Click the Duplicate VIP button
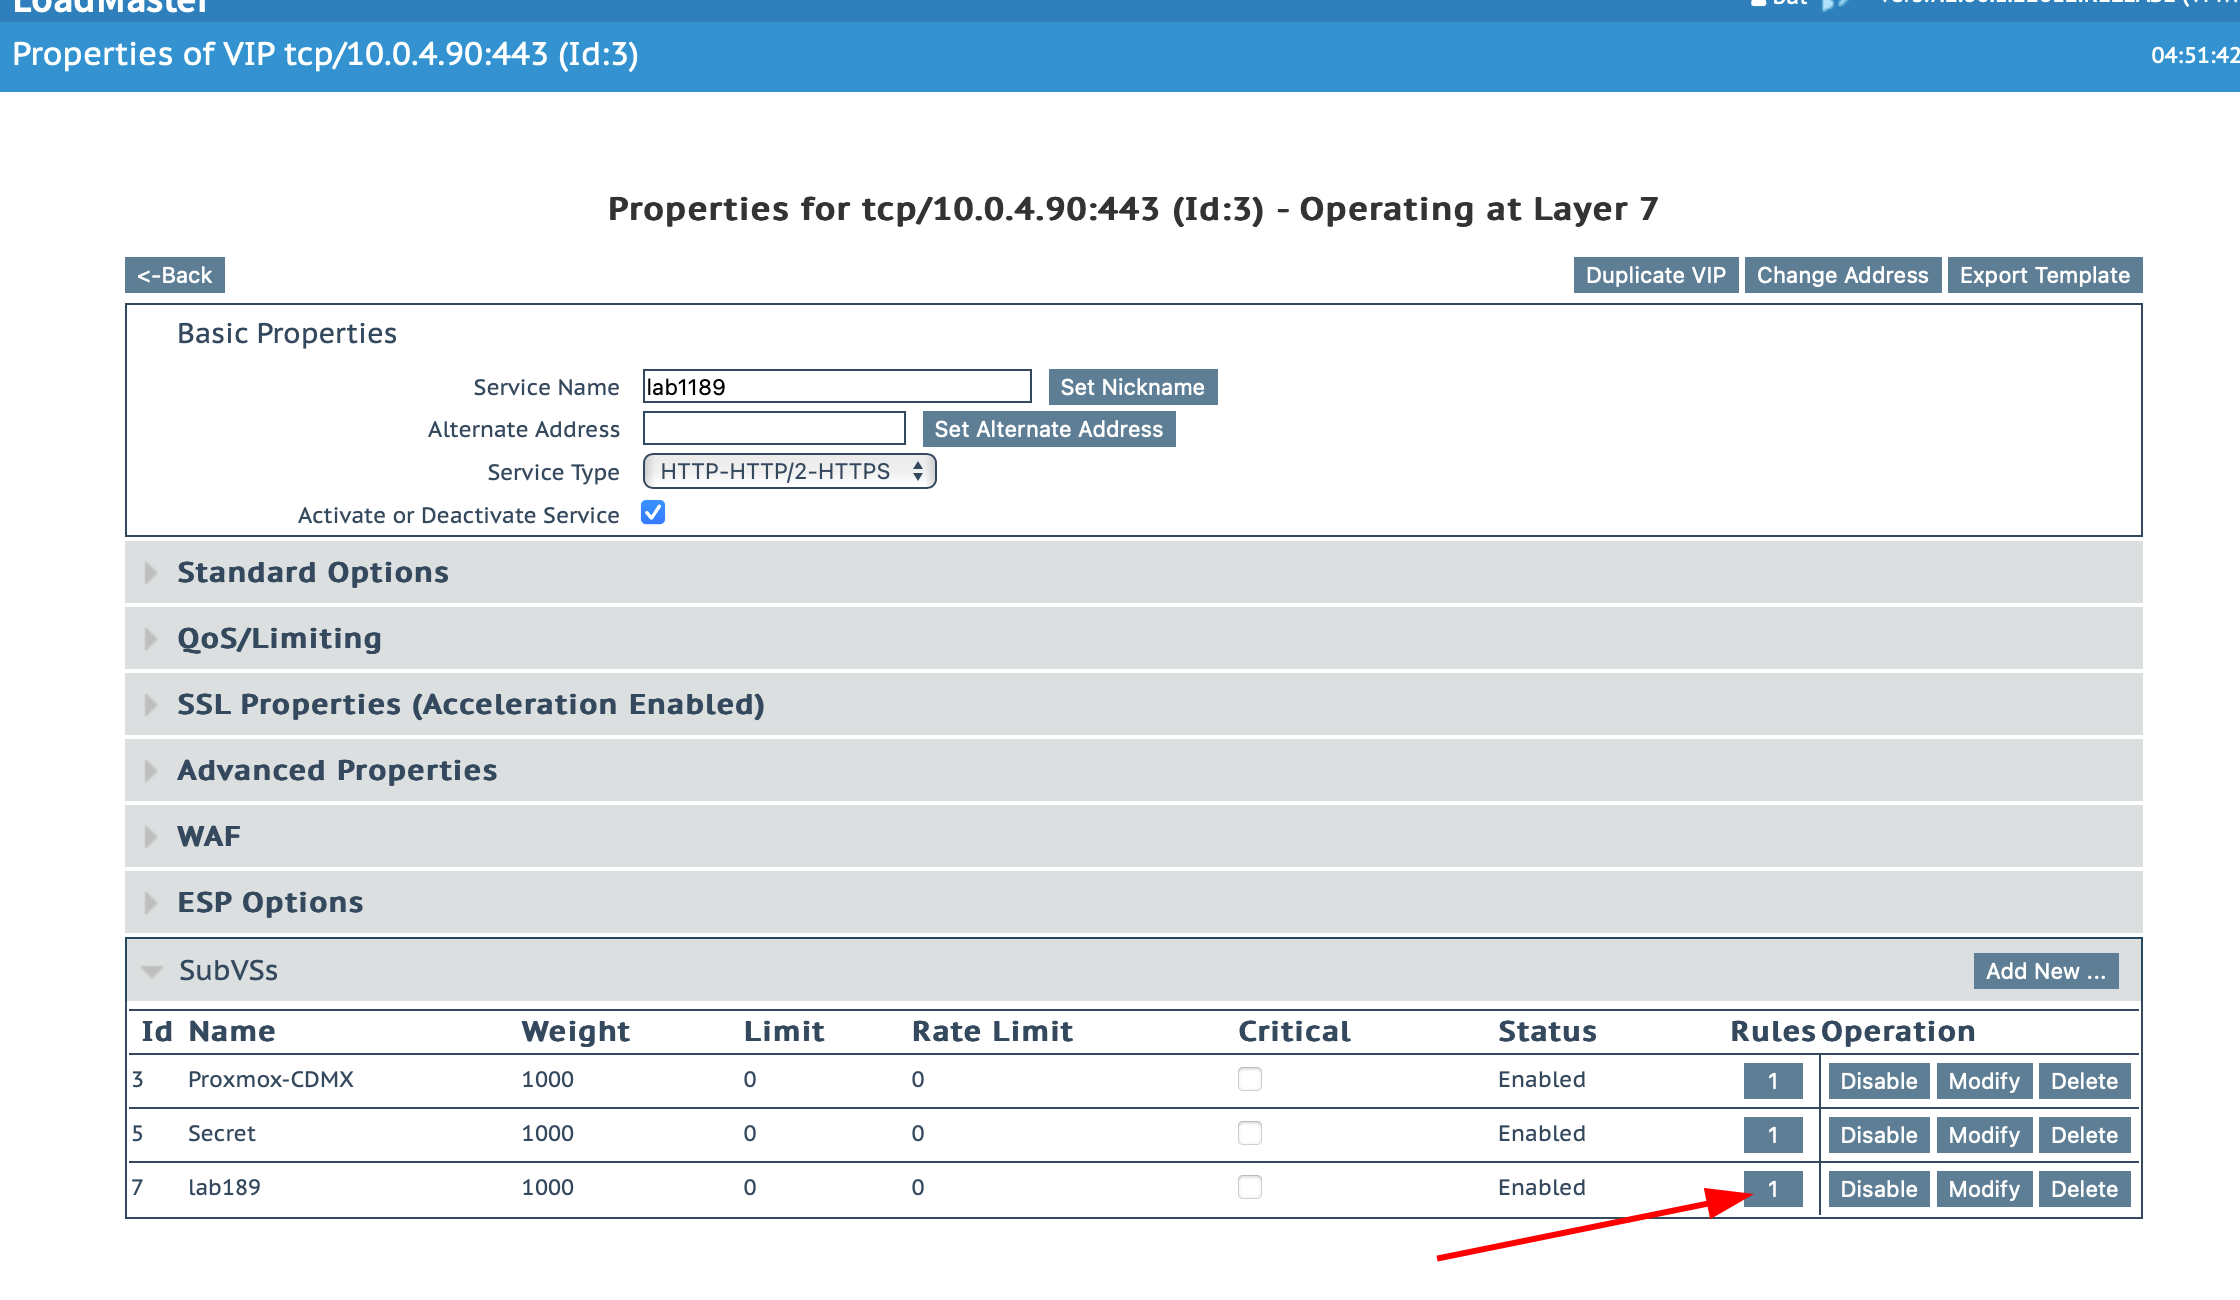The height and width of the screenshot is (1300, 2240). point(1655,275)
